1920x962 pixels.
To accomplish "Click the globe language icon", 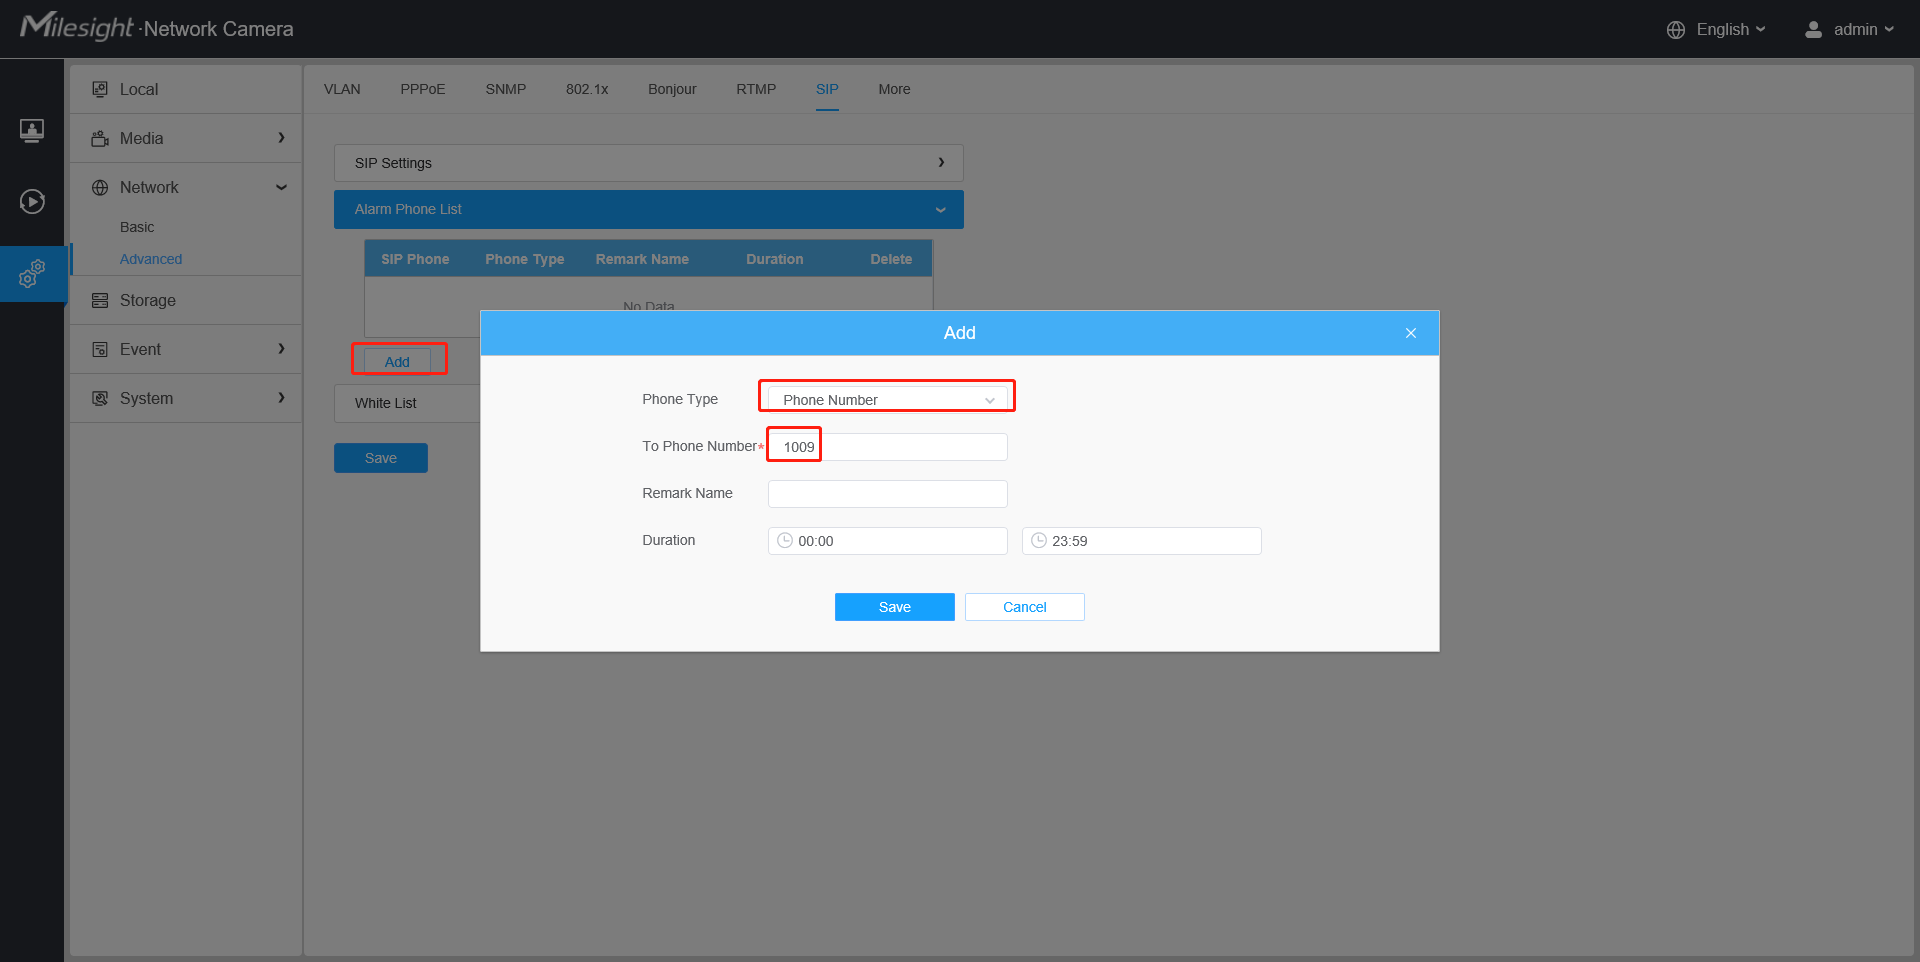I will 1676,30.
